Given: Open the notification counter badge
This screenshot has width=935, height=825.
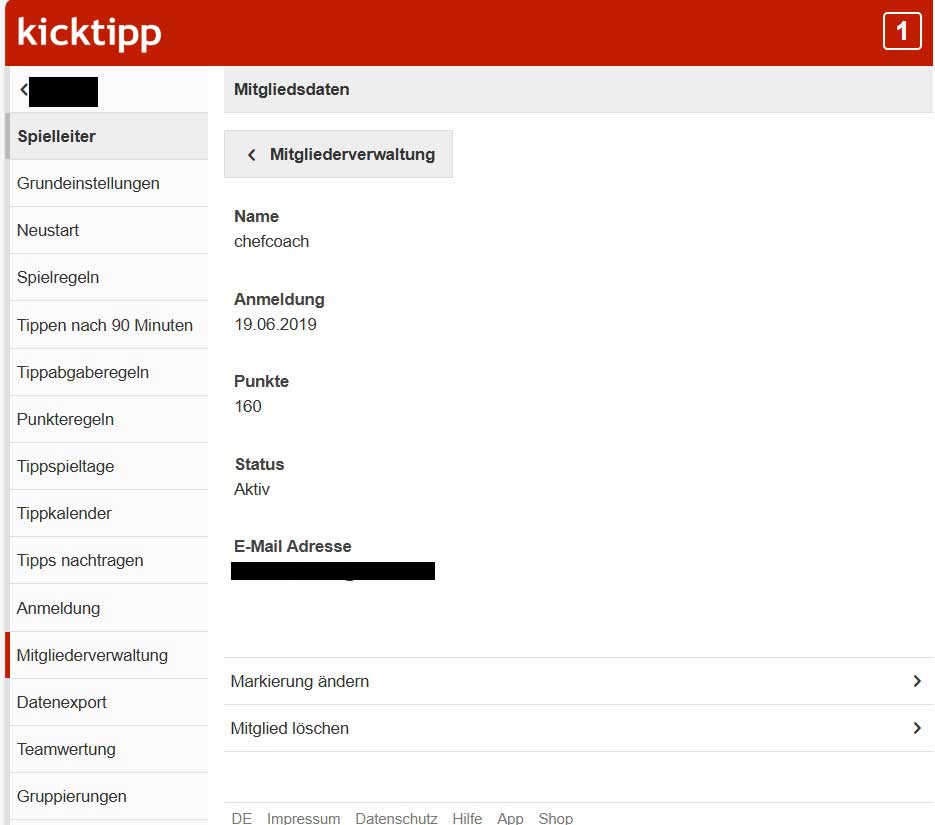Looking at the screenshot, I should tap(901, 32).
